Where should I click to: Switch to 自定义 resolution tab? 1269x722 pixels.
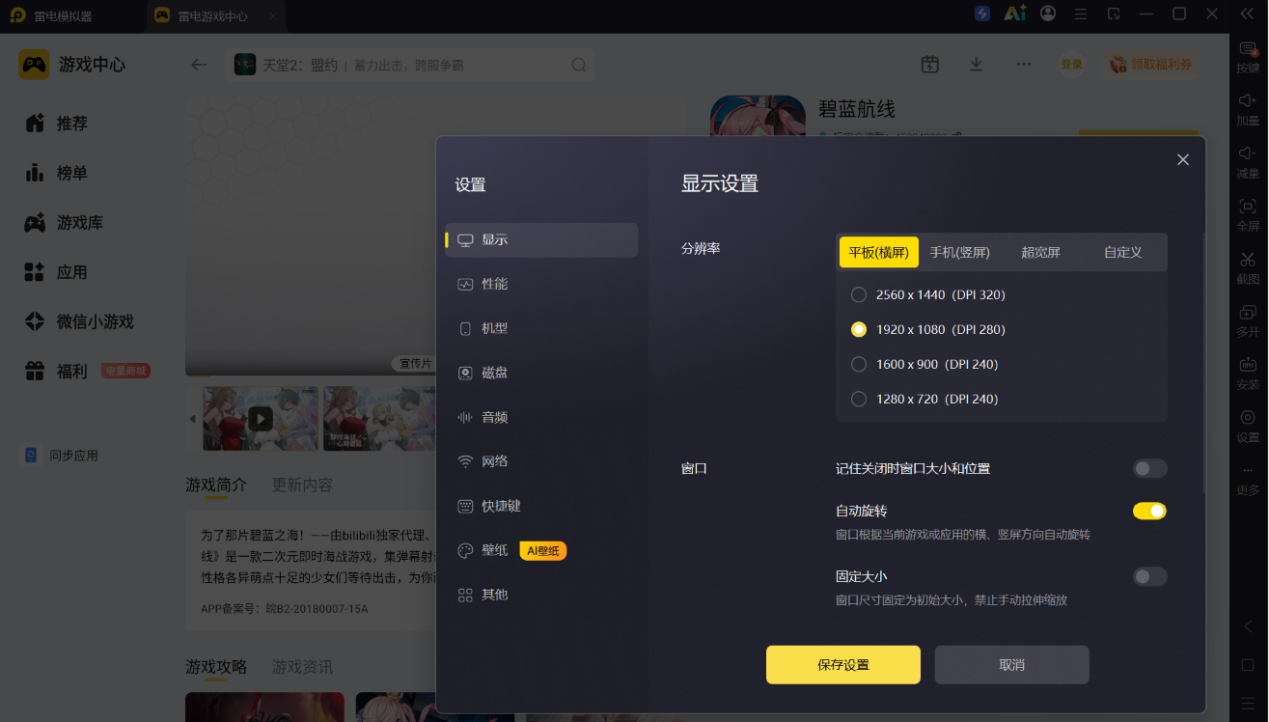click(1123, 252)
